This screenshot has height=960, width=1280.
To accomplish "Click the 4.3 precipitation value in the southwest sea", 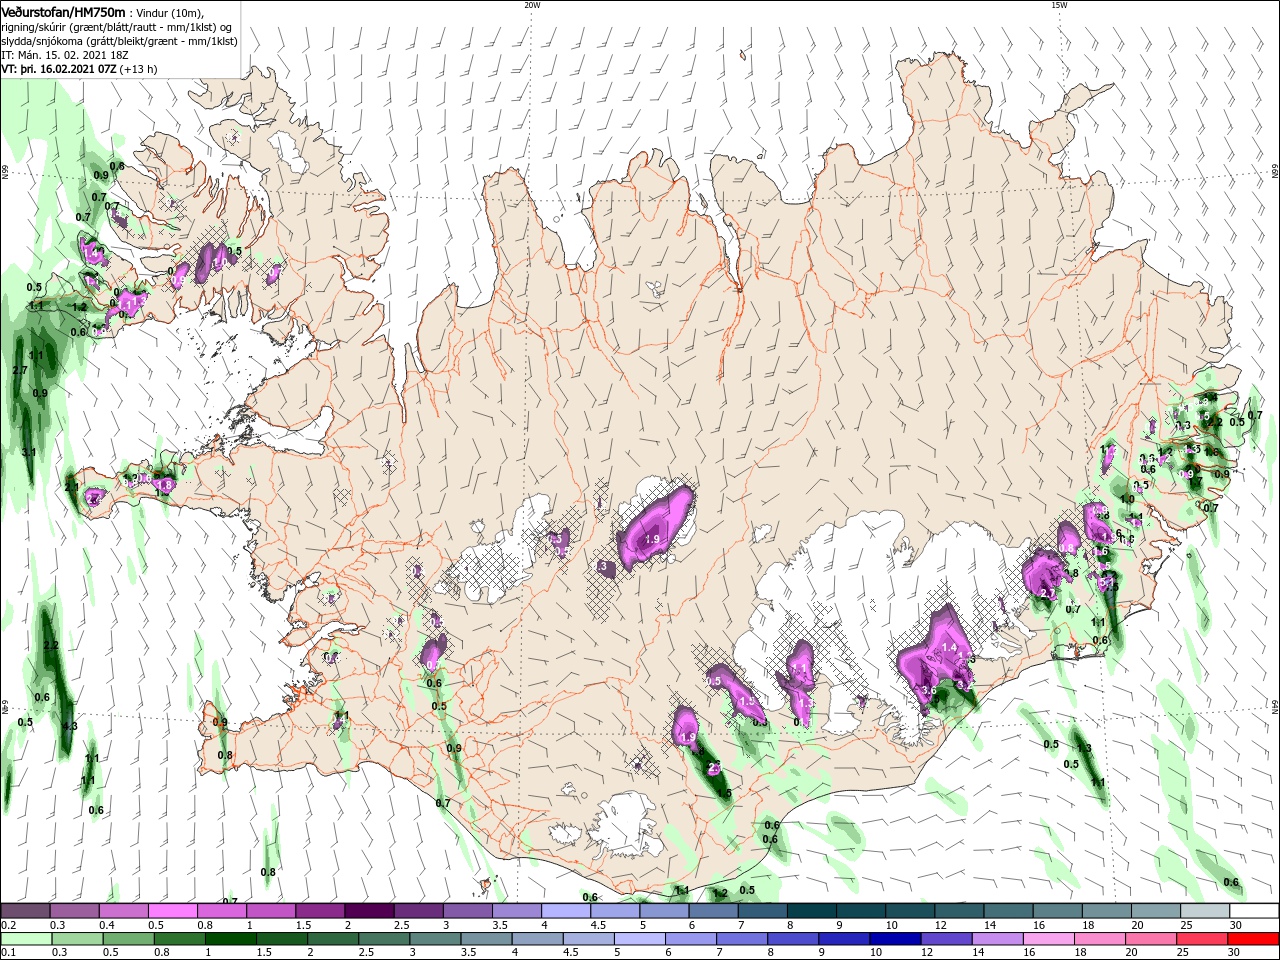I will (x=69, y=727).
